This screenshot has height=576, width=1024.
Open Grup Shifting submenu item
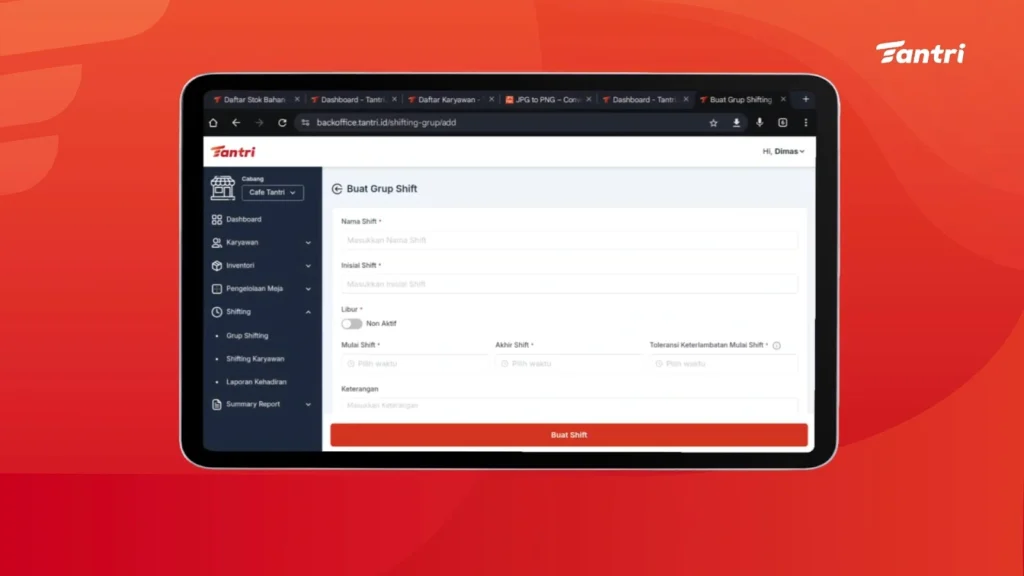247,336
